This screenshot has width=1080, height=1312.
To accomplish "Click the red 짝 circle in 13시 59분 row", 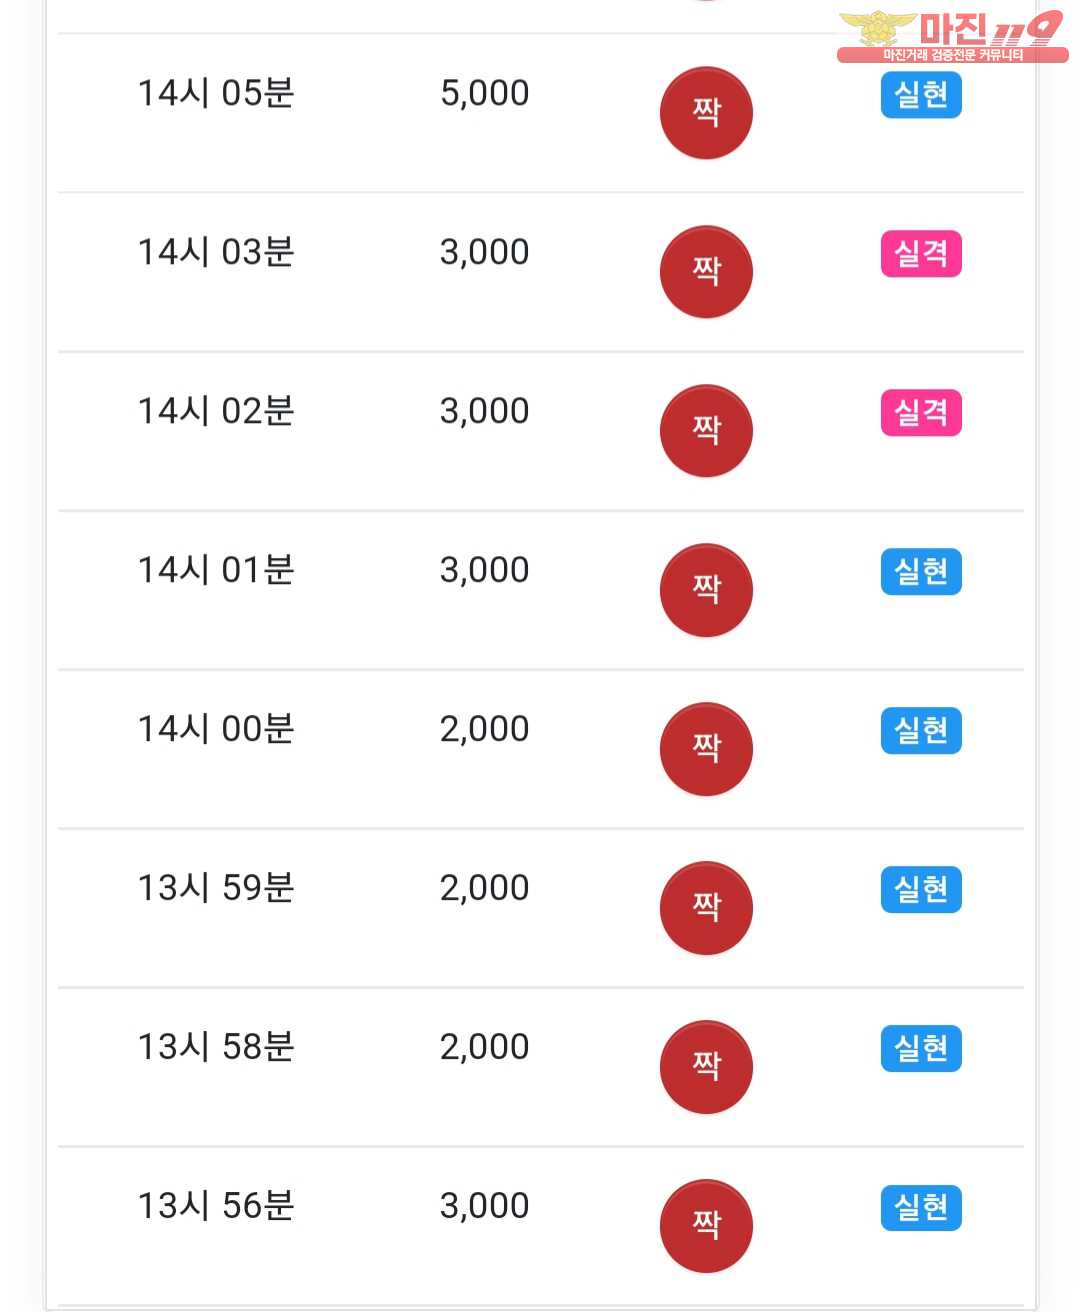I will [706, 908].
